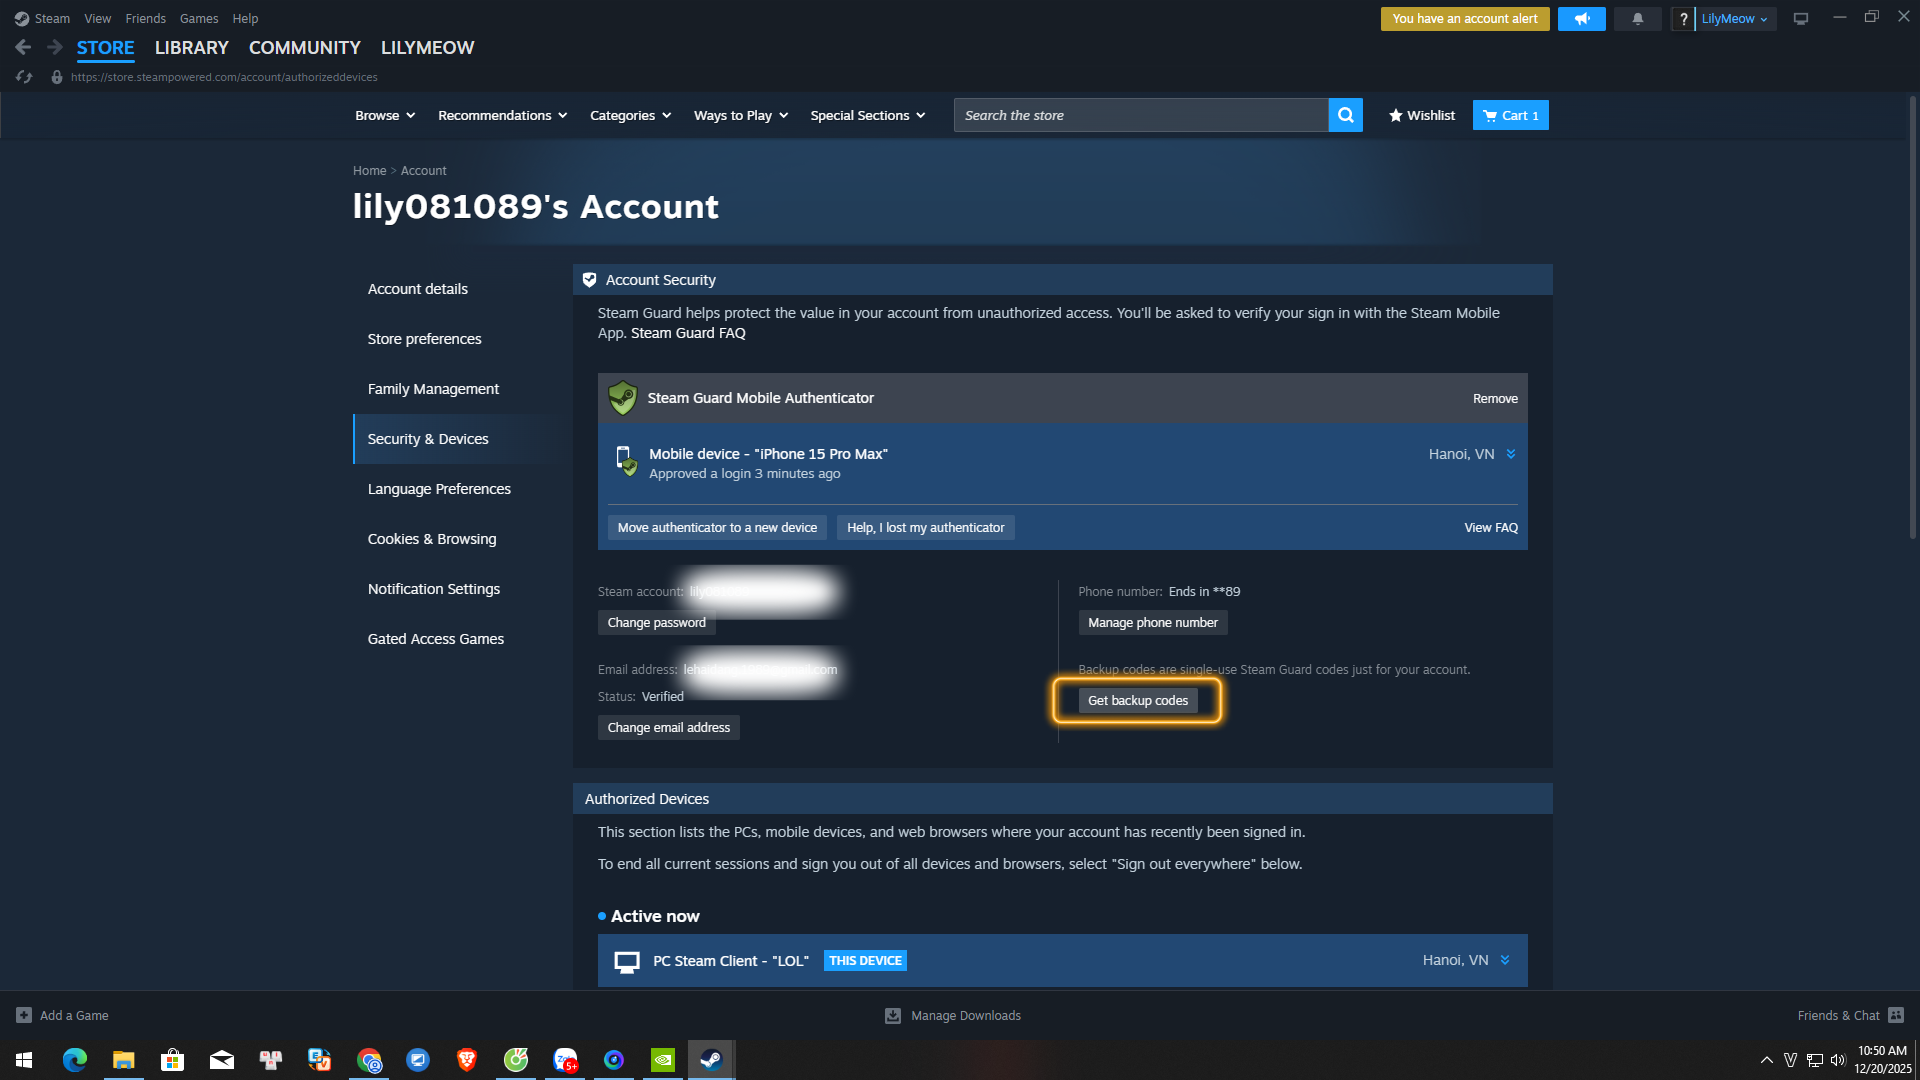The height and width of the screenshot is (1080, 1920).
Task: Open NVIDIA app from taskbar
Action: tap(662, 1060)
